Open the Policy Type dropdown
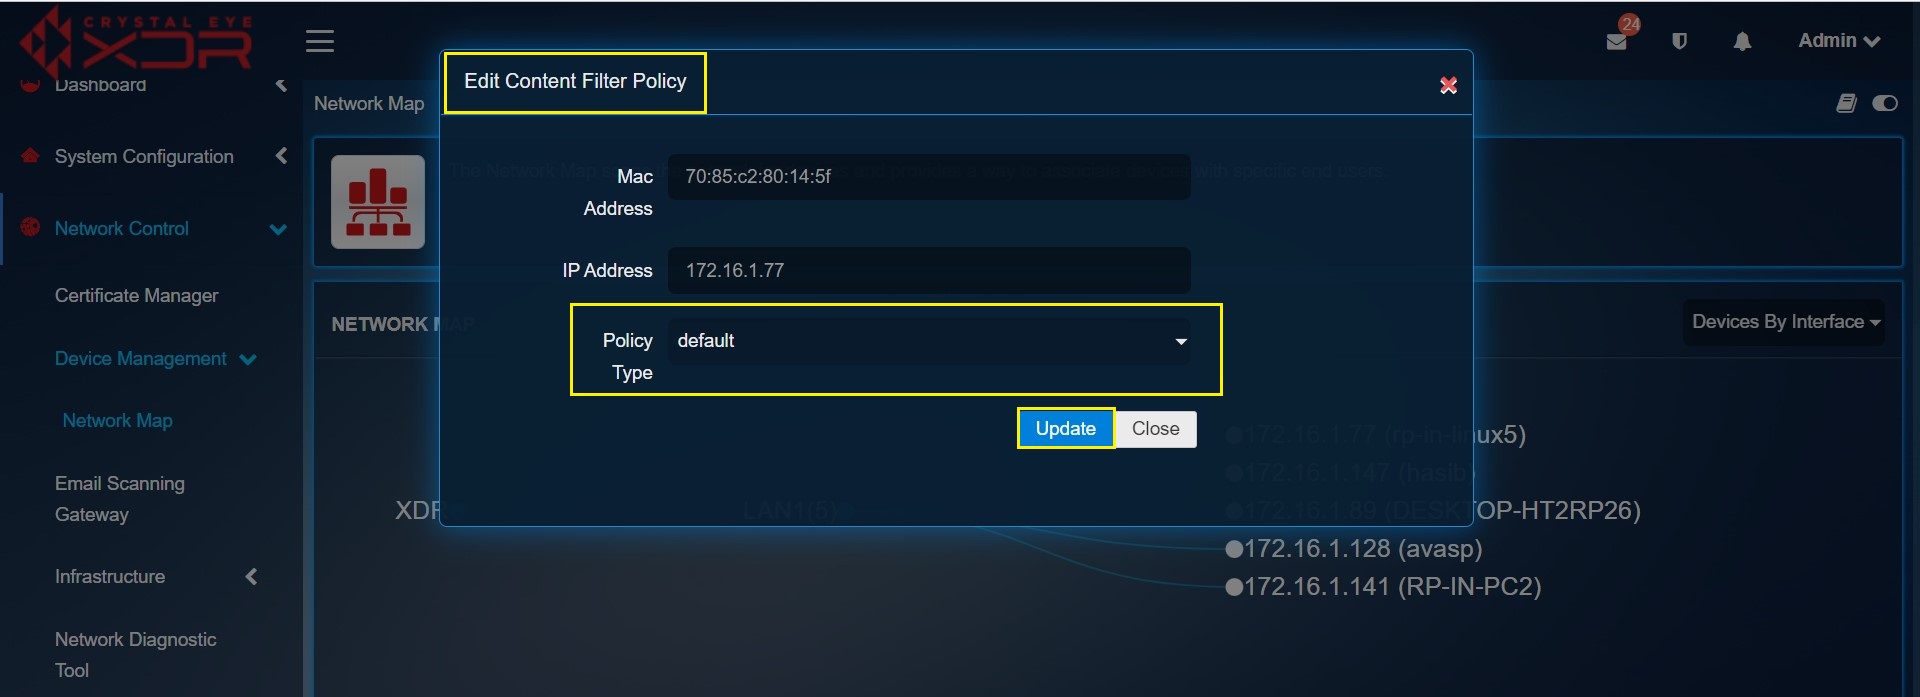 929,341
